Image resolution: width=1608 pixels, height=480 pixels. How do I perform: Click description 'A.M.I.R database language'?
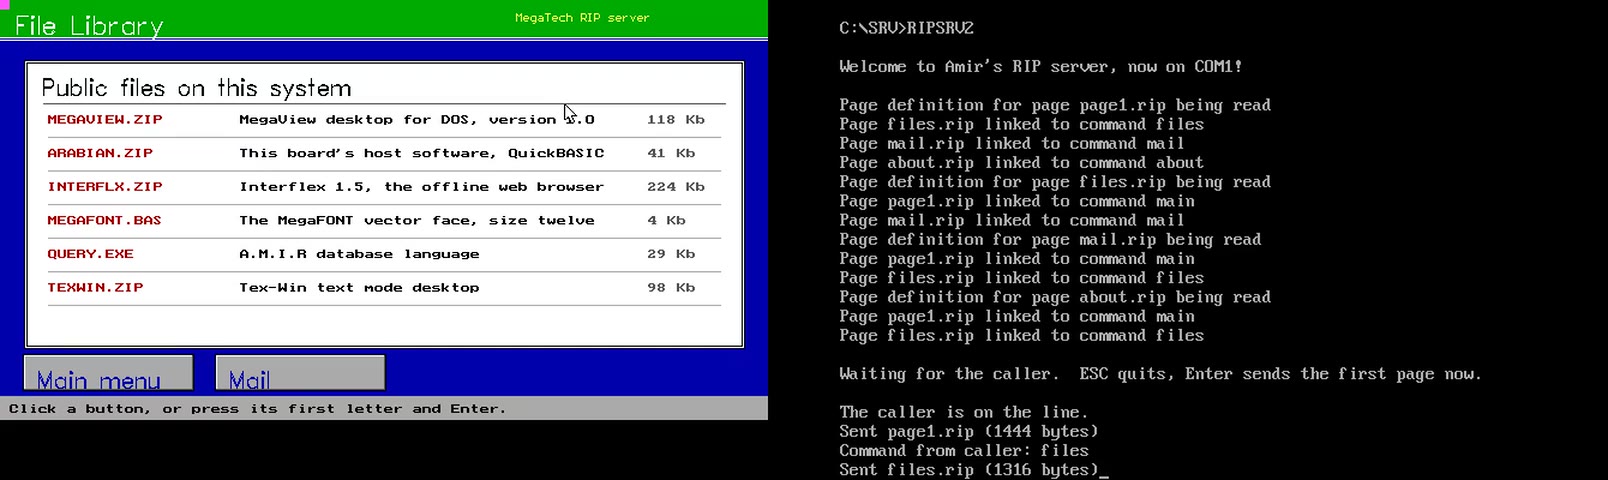[x=359, y=254]
